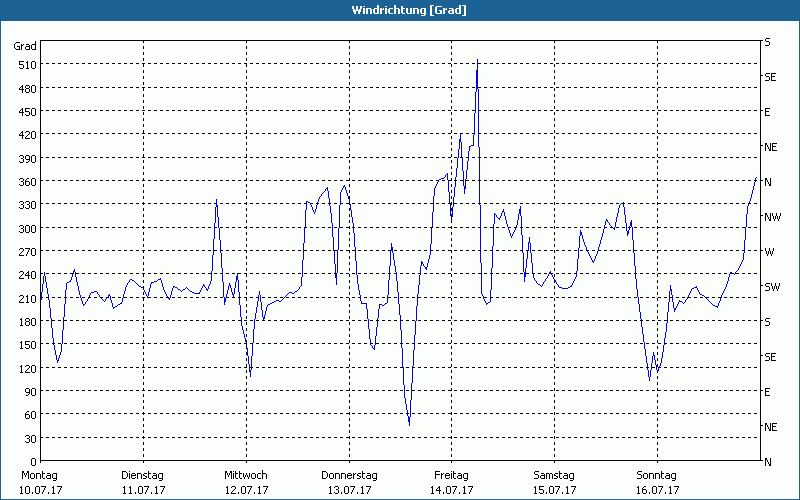Click the date 15.07.17

coord(555,490)
